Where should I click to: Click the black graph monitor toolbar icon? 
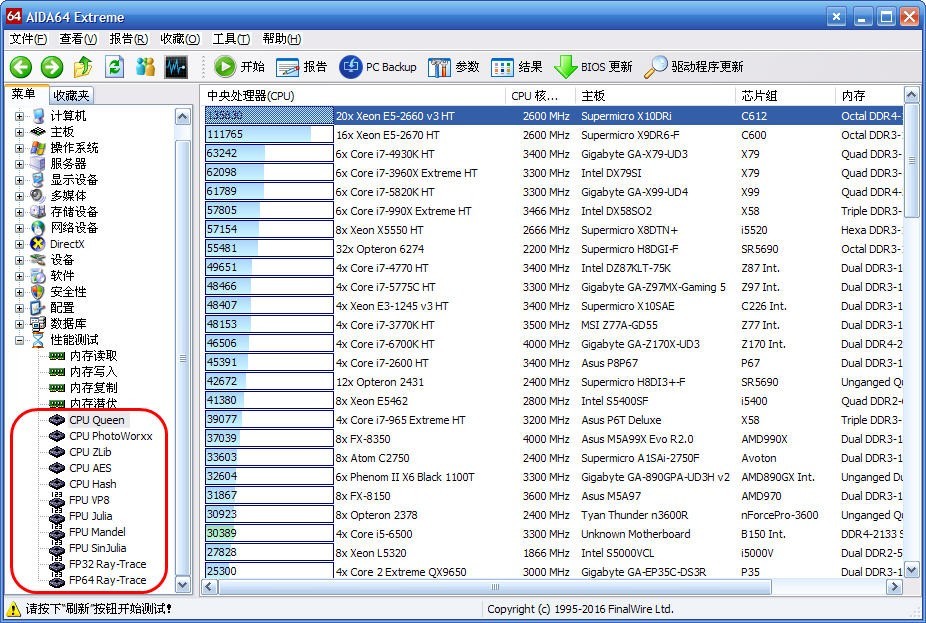point(177,67)
